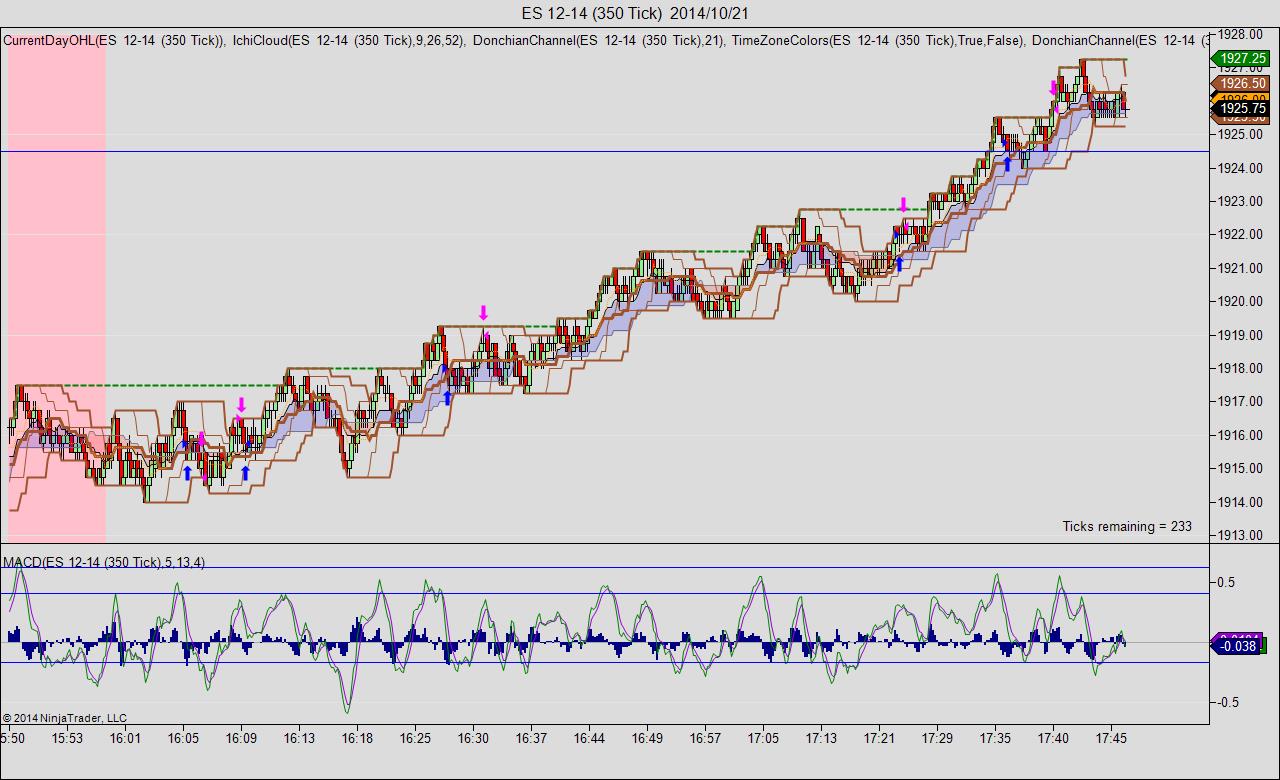Viewport: 1280px width, 780px height.
Task: Click the 15:53 time axis label
Action: pos(67,738)
